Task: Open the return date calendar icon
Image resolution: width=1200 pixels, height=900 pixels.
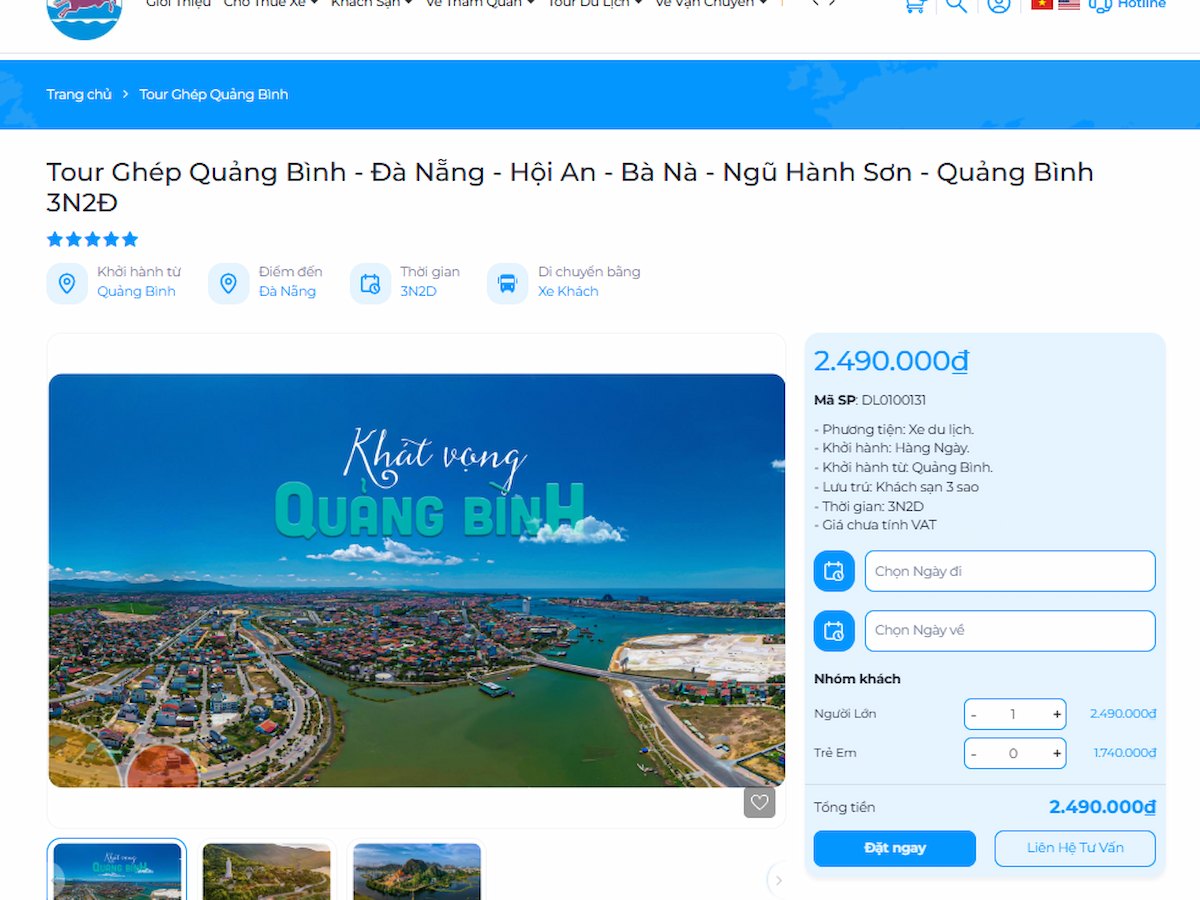Action: [833, 630]
